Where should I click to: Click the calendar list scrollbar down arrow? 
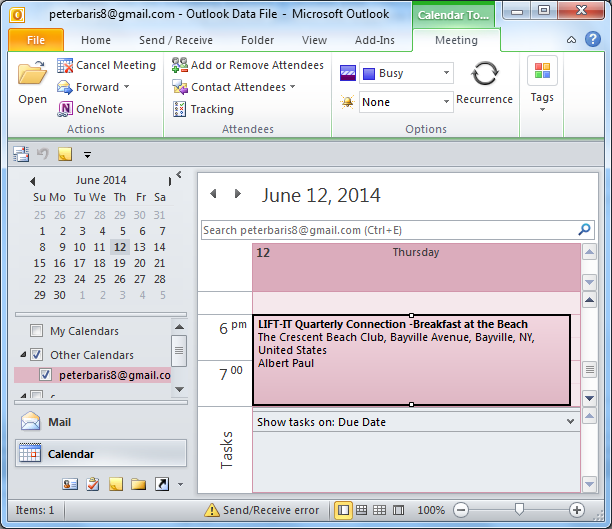tap(179, 389)
